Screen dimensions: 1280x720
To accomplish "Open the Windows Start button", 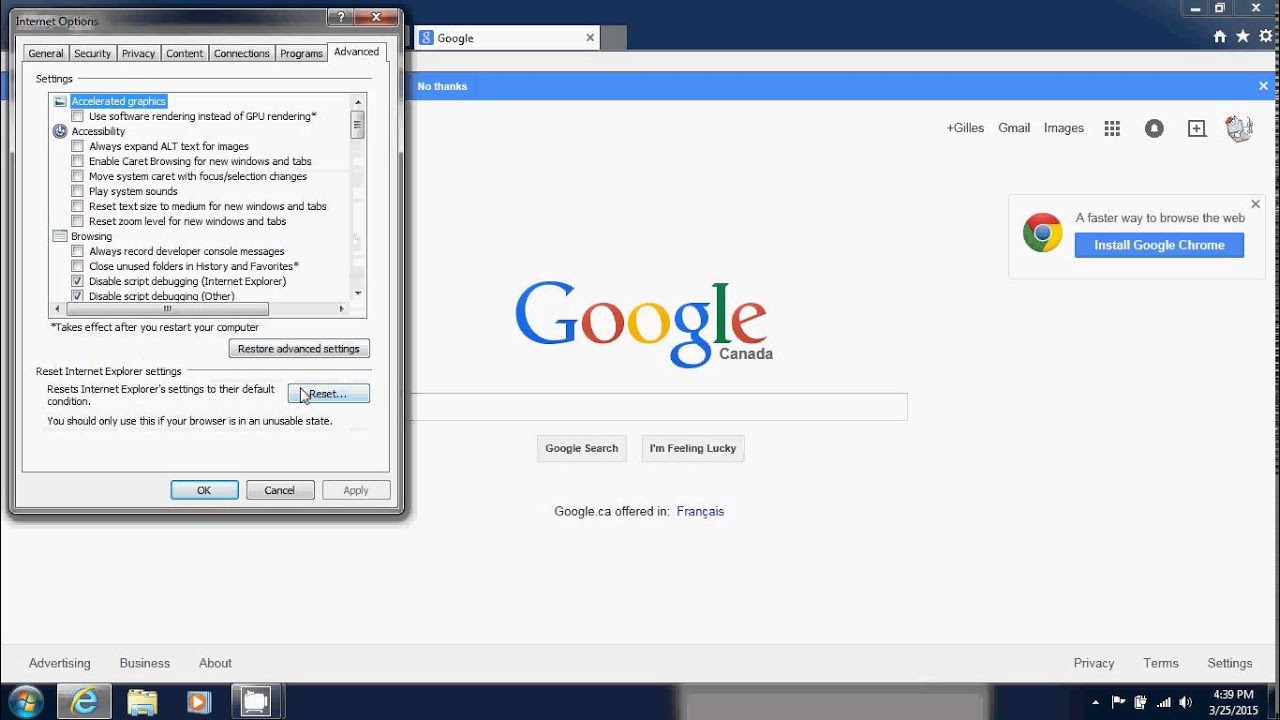I will click(26, 701).
